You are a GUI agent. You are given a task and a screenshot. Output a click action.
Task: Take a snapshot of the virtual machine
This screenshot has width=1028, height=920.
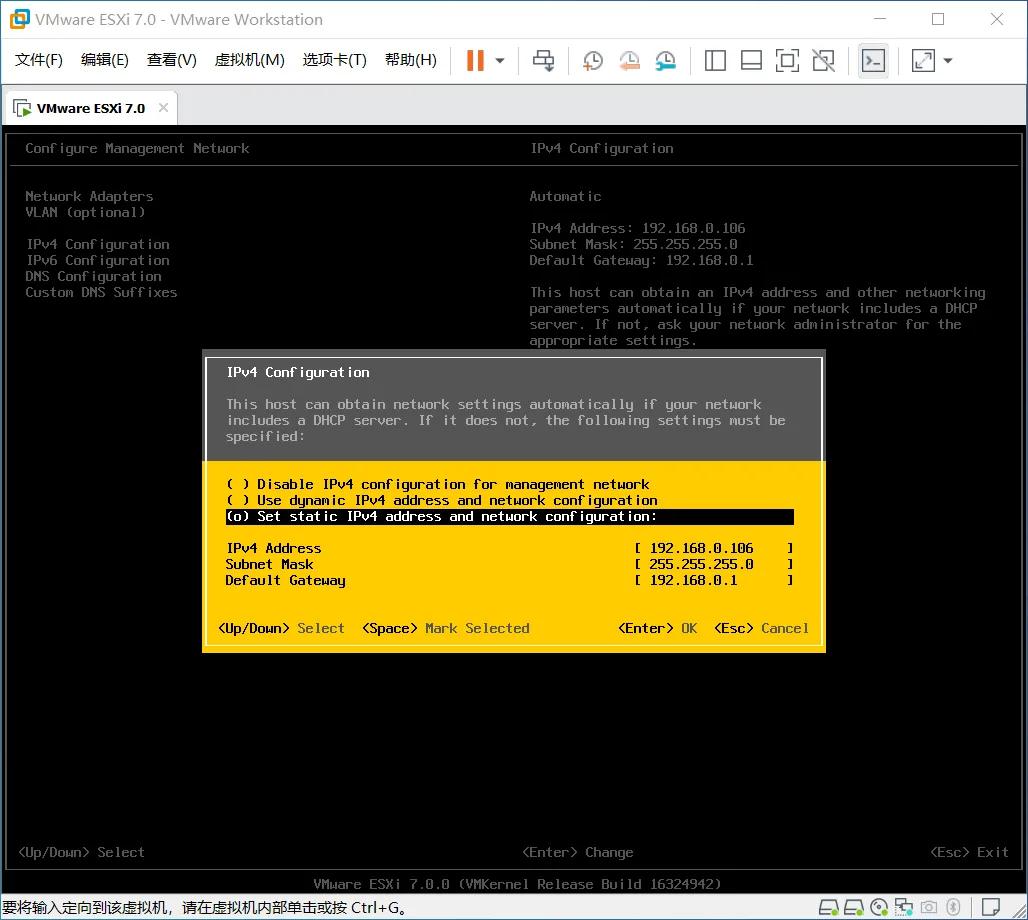[593, 61]
